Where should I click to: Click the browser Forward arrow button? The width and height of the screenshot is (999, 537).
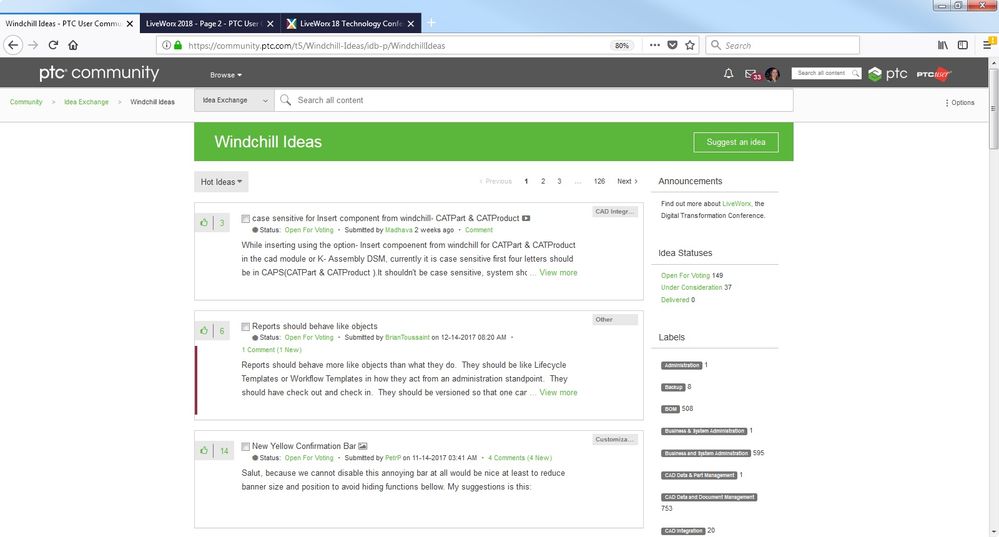coord(33,45)
